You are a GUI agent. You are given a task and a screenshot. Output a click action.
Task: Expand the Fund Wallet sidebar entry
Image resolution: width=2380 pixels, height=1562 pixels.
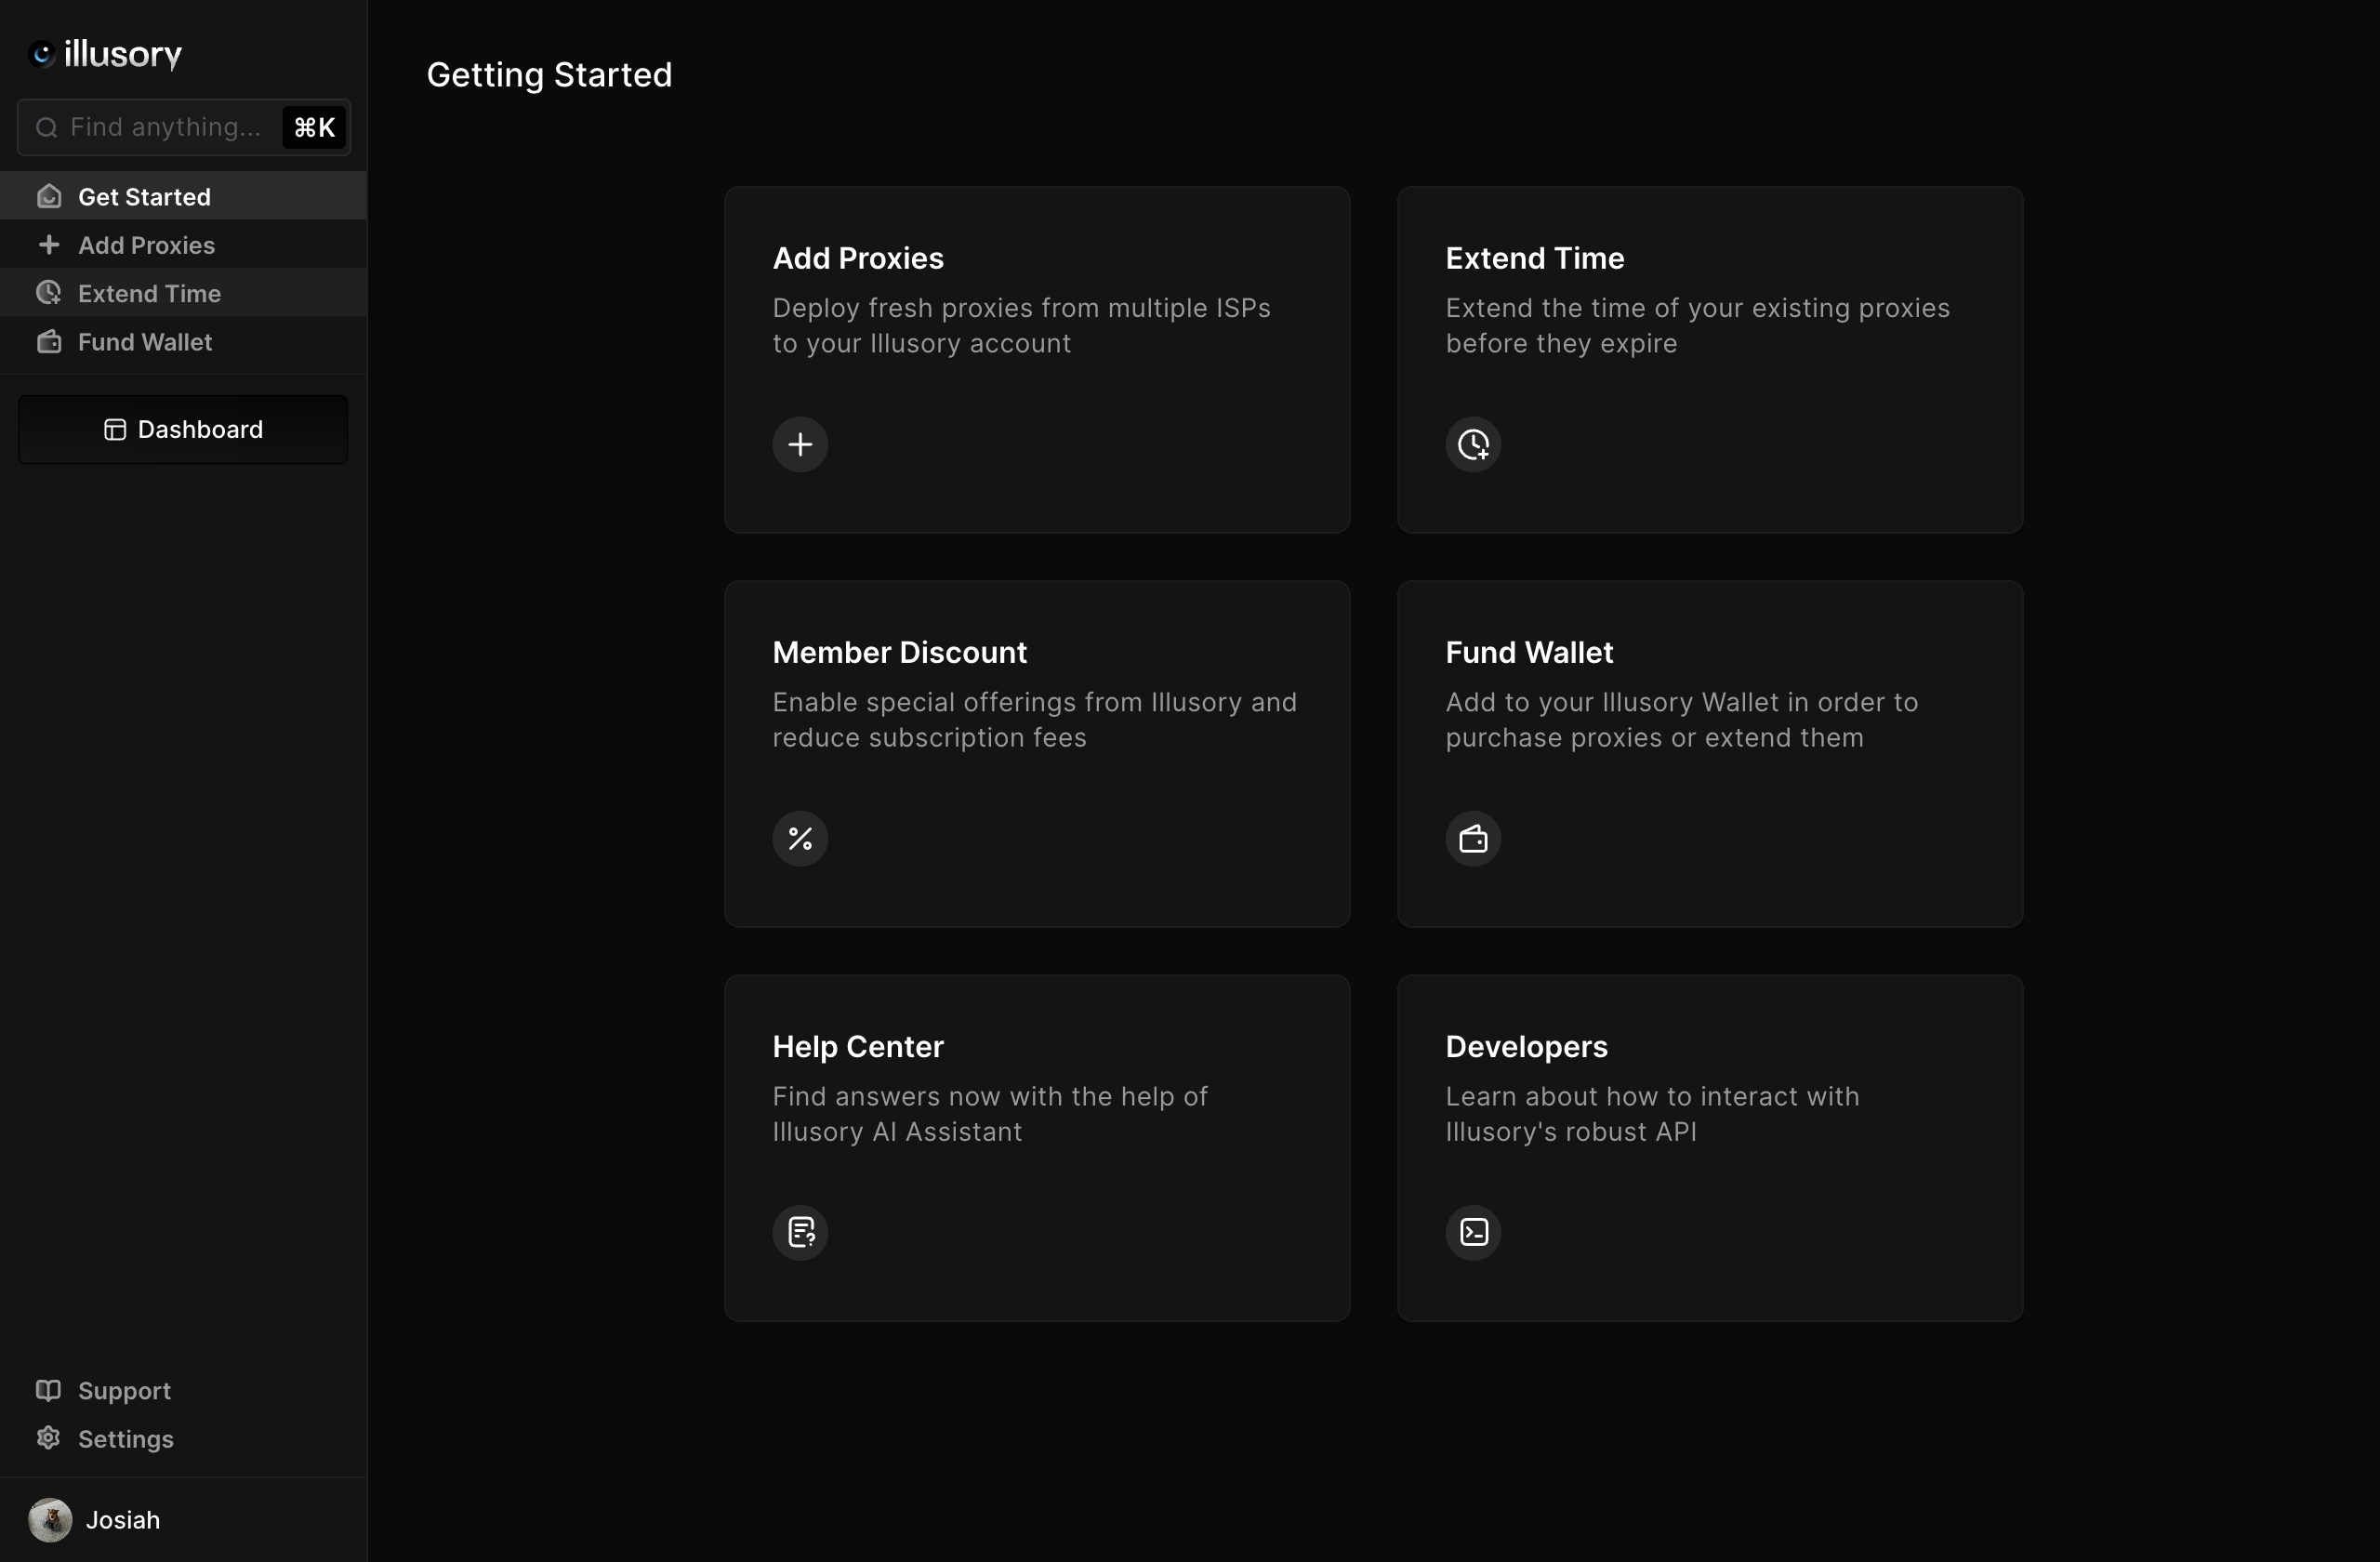tap(145, 340)
